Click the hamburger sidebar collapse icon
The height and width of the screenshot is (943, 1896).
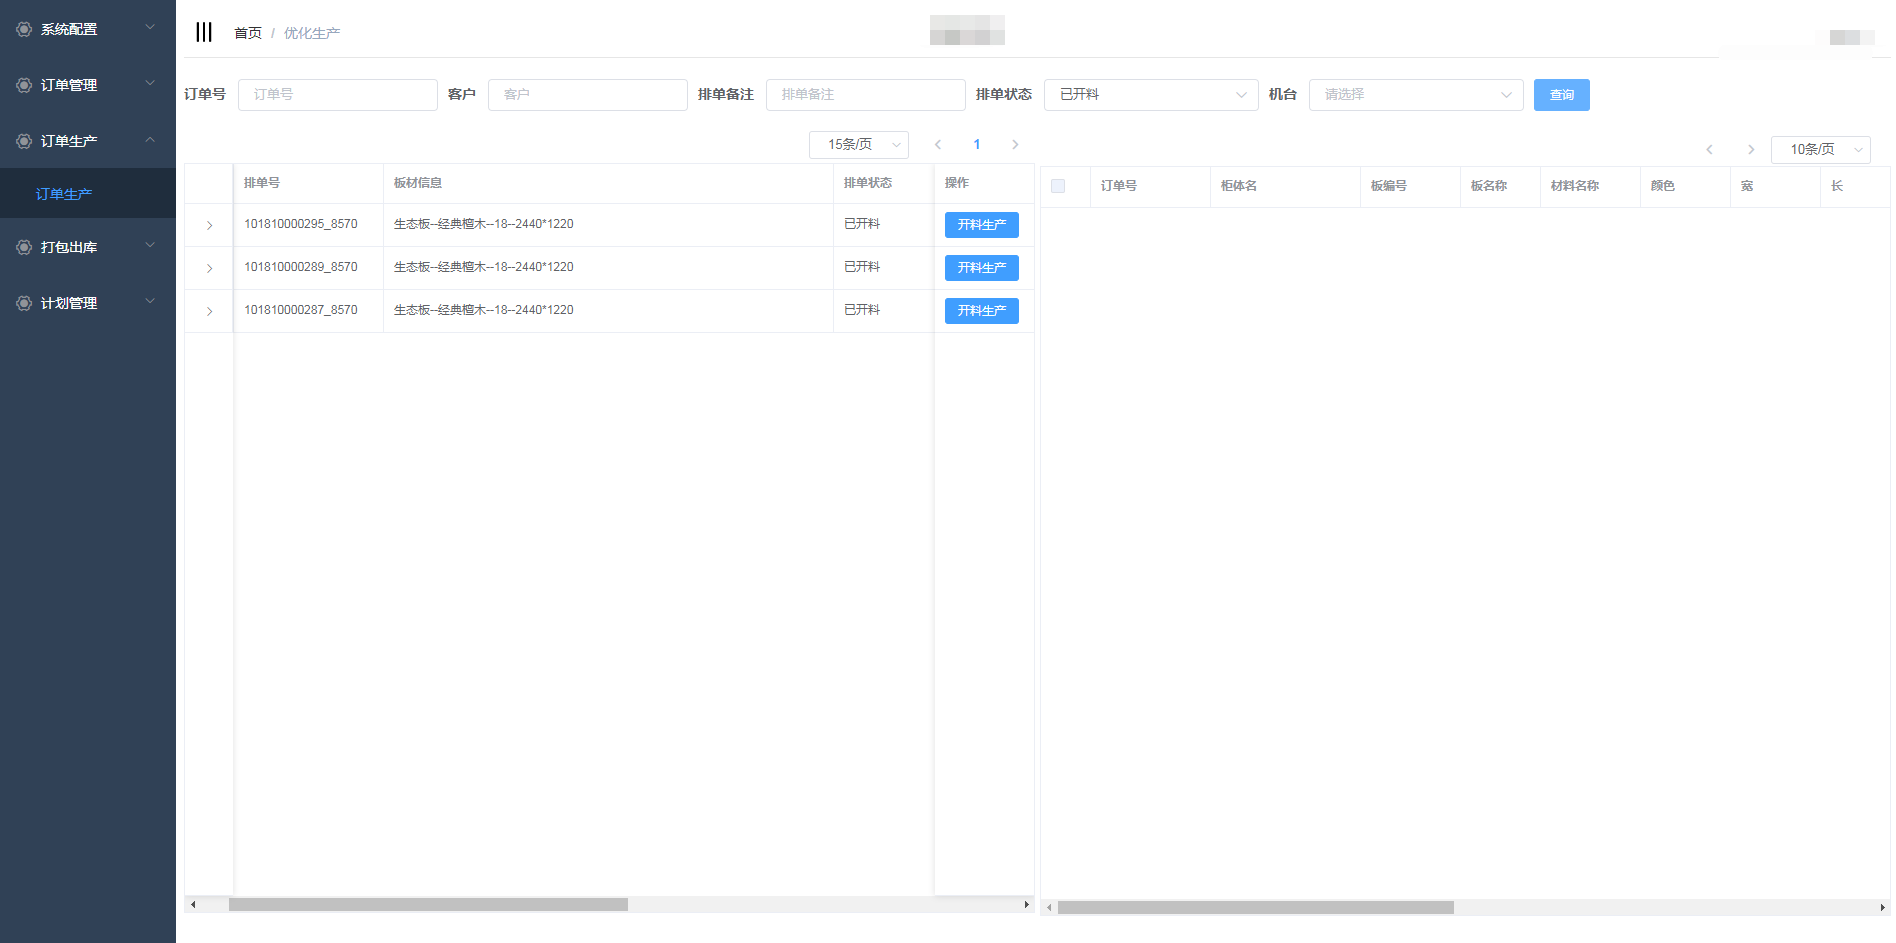(x=204, y=32)
